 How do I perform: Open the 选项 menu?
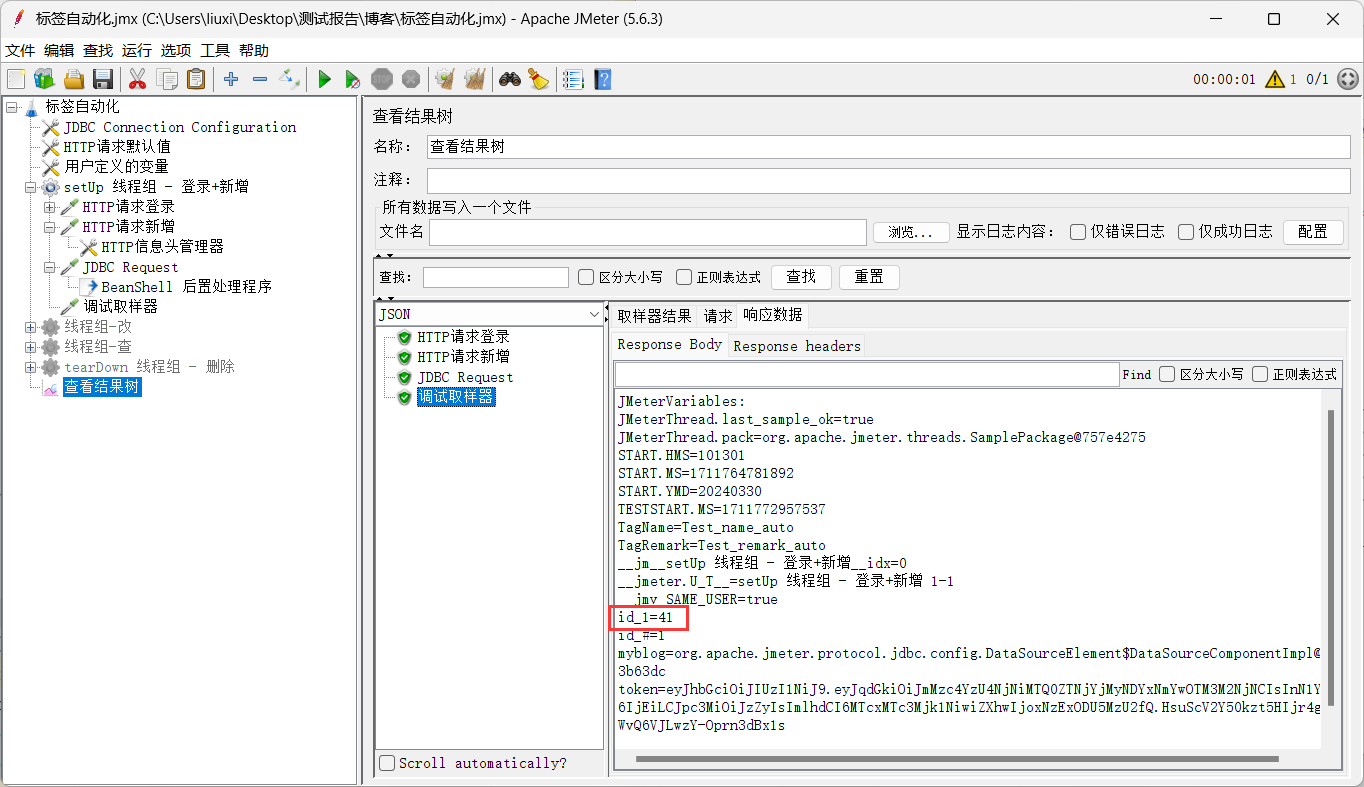176,50
